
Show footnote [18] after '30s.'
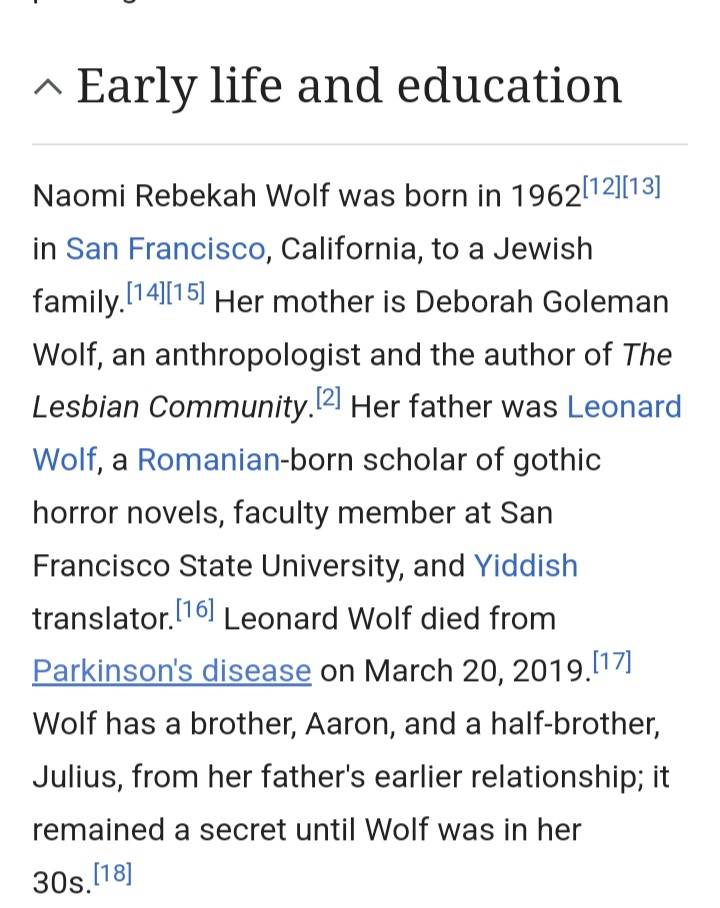(x=113, y=875)
